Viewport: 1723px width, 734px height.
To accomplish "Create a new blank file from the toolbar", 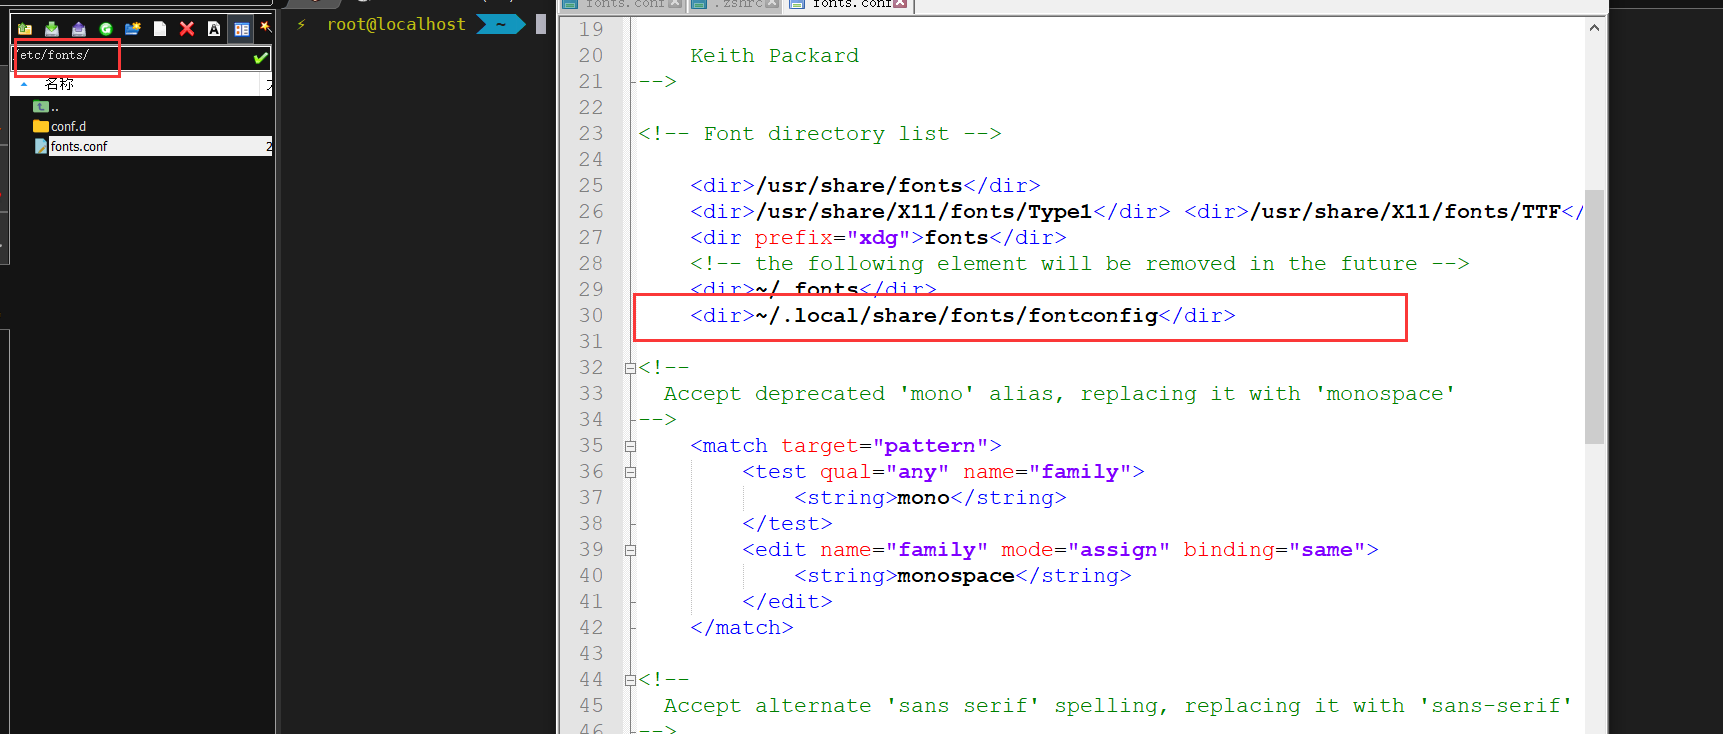I will tap(160, 29).
